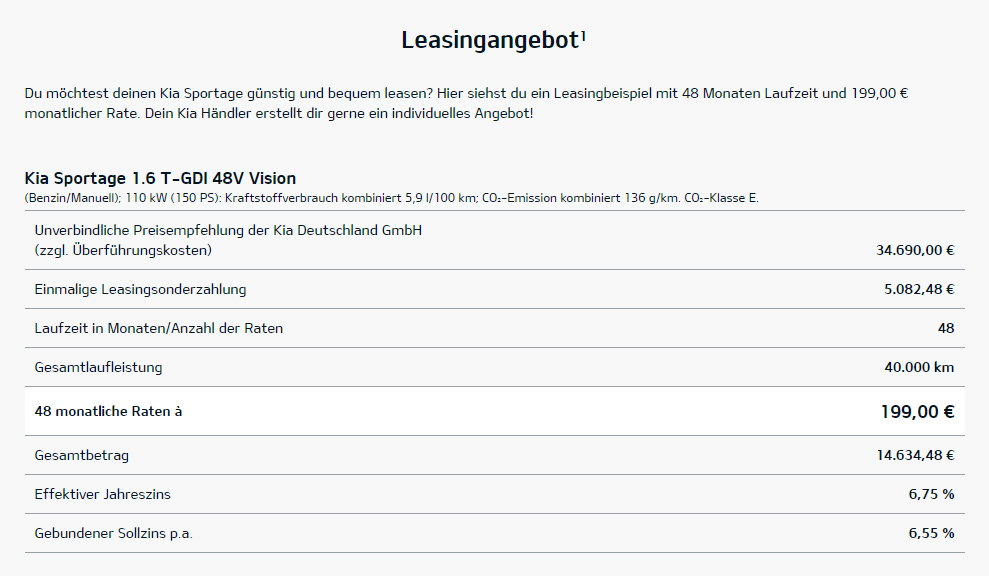Click the intro paragraph about leasing example
This screenshot has width=989, height=576.
point(466,103)
